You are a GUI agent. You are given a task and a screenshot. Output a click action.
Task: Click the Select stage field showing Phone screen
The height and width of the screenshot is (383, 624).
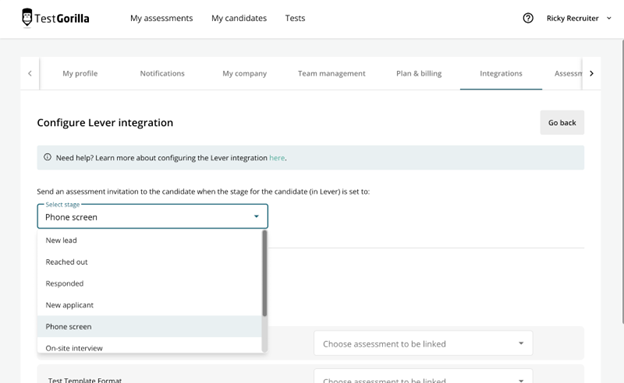point(152,216)
